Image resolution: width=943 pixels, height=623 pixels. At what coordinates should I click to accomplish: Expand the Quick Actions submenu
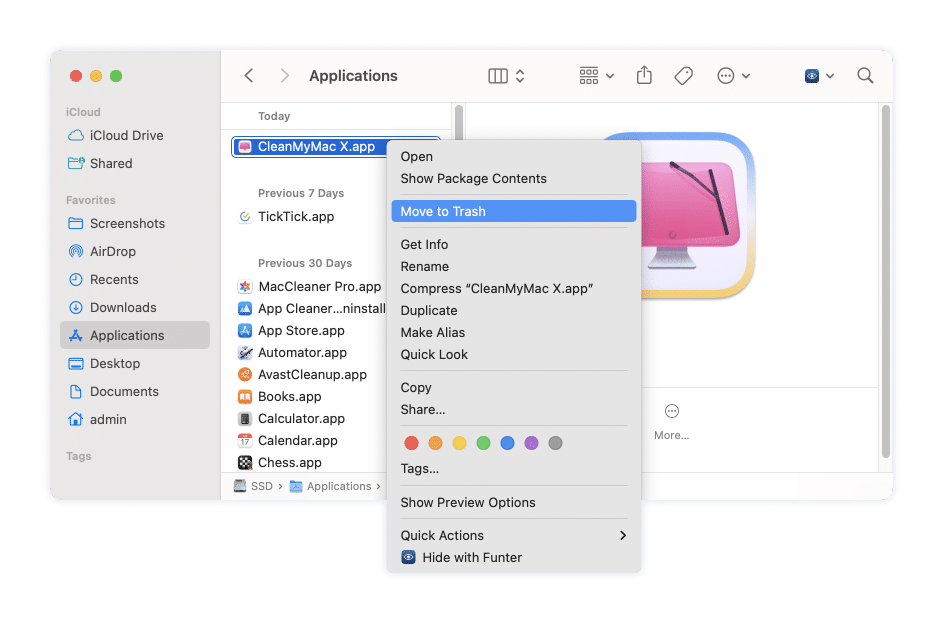point(514,535)
